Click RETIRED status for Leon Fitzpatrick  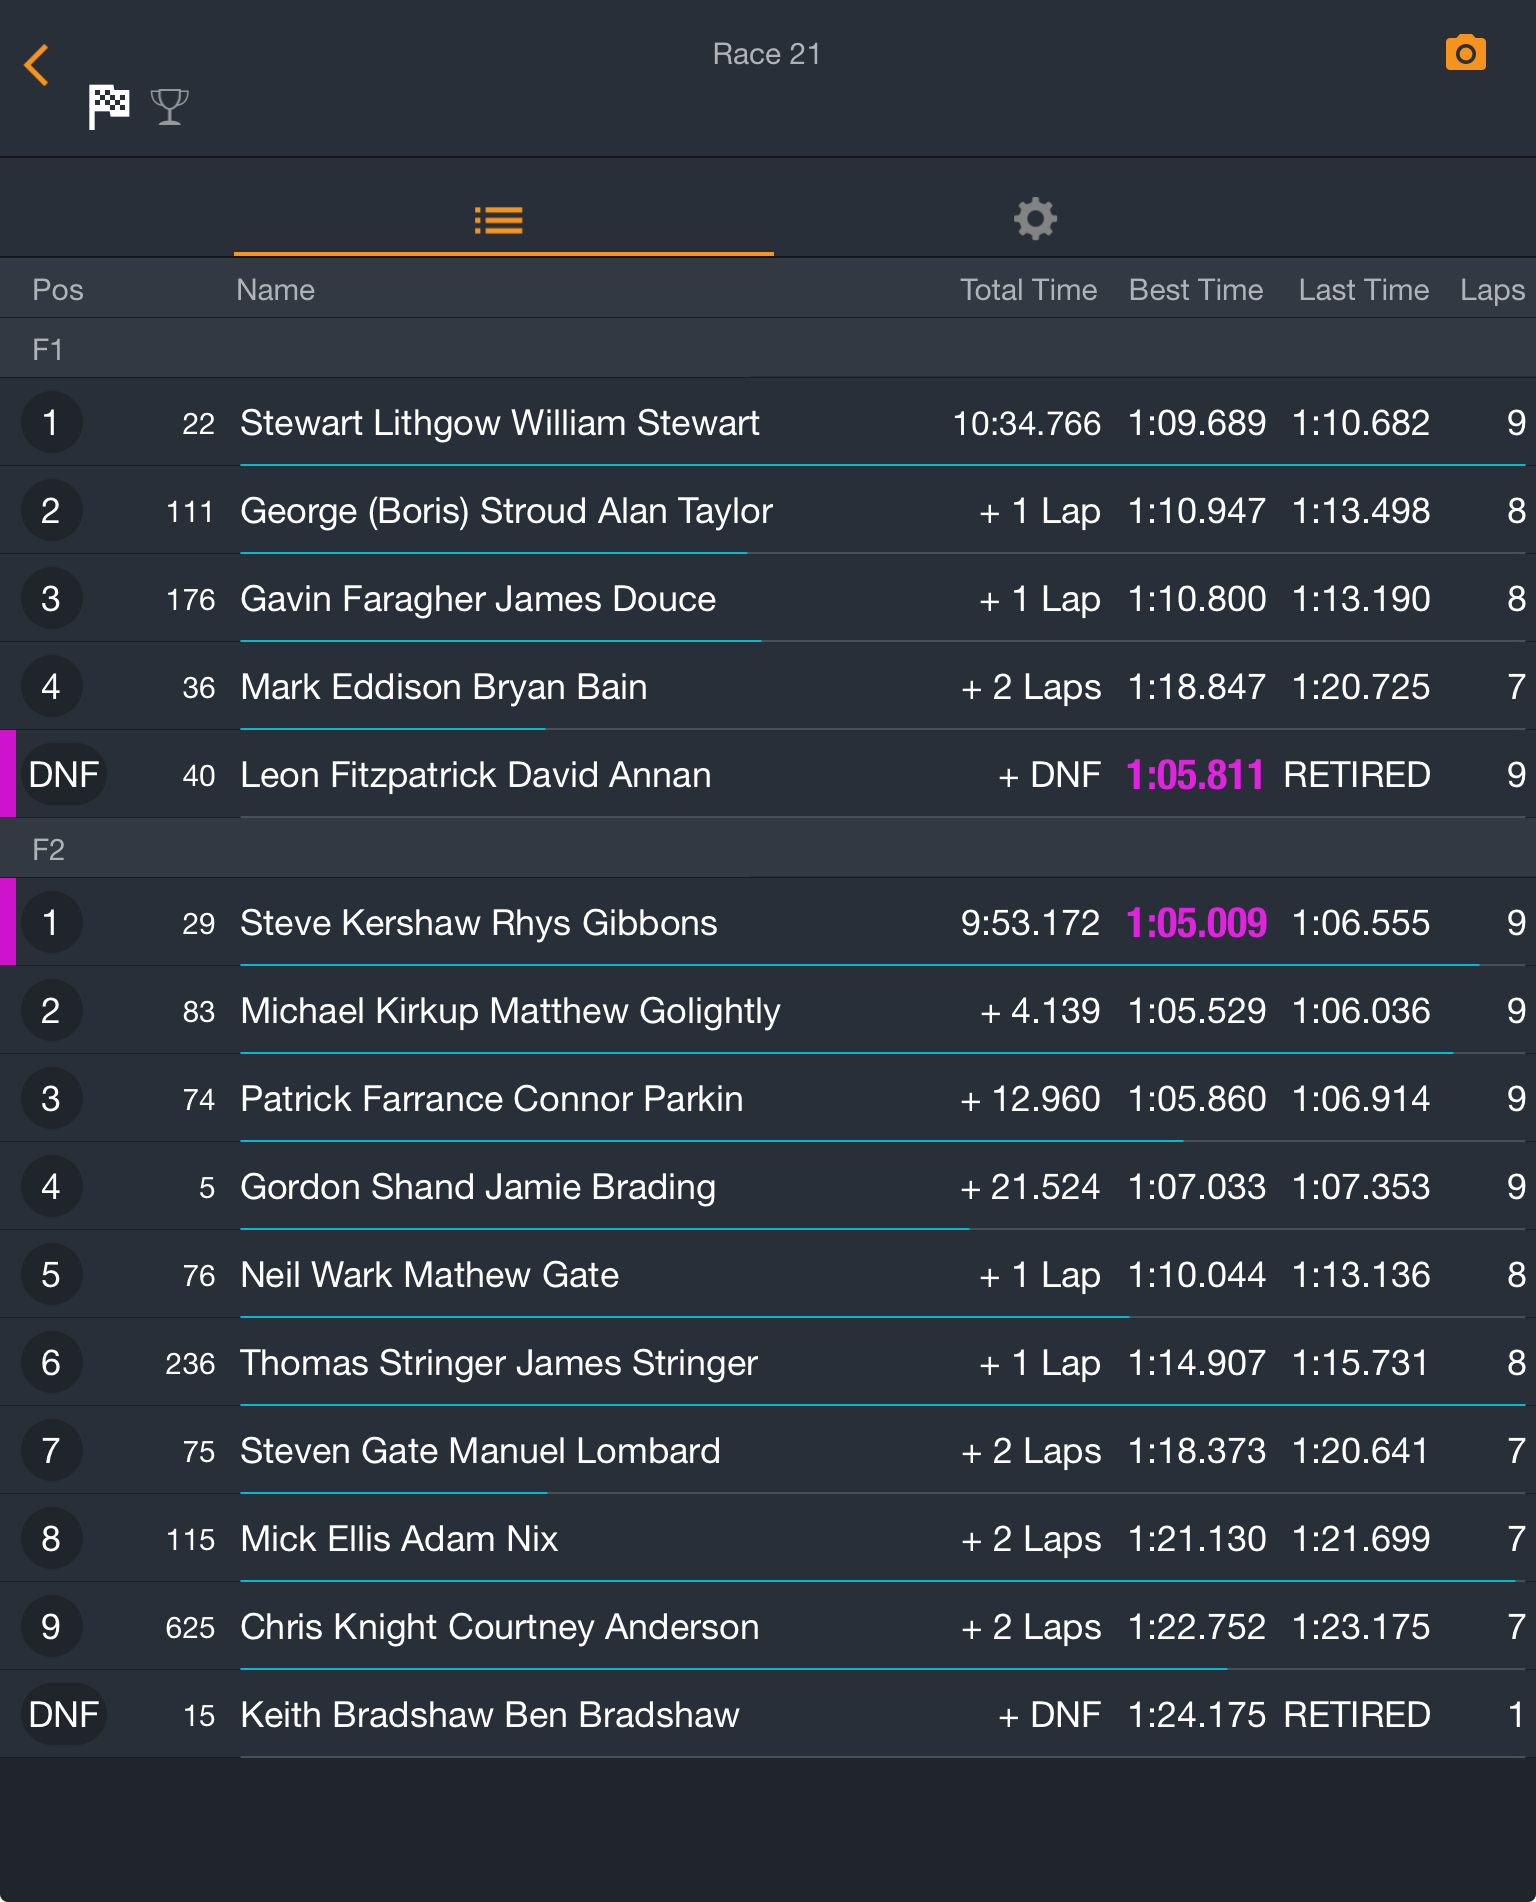pos(1357,775)
